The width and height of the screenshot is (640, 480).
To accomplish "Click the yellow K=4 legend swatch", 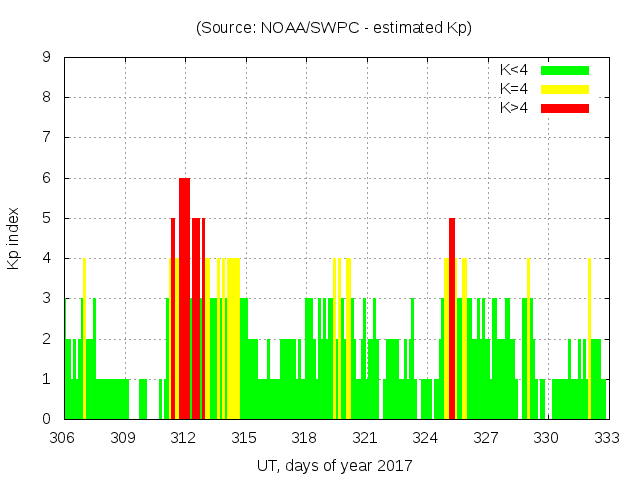I will [565, 89].
